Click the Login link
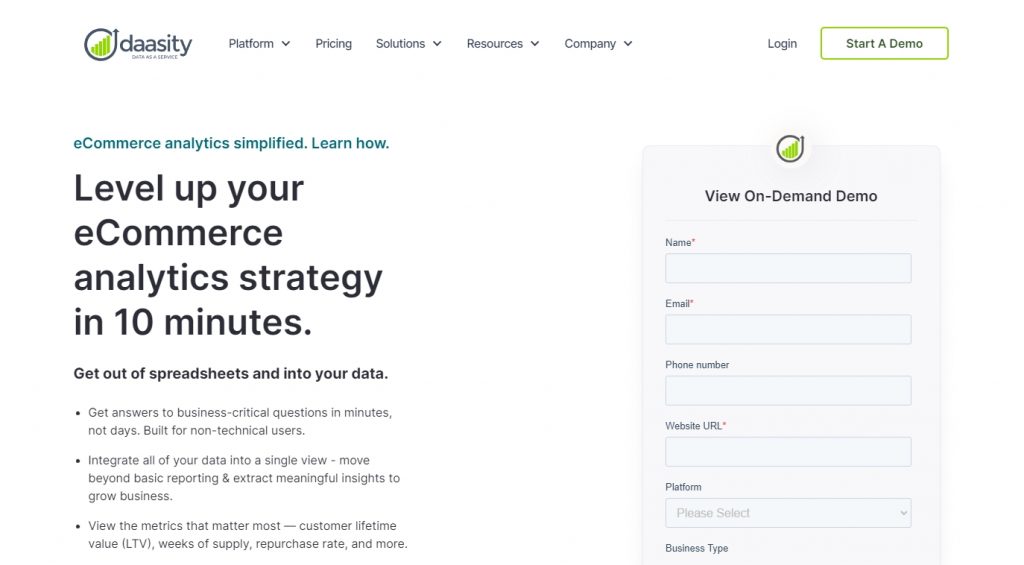The image size is (1024, 565). pos(782,44)
